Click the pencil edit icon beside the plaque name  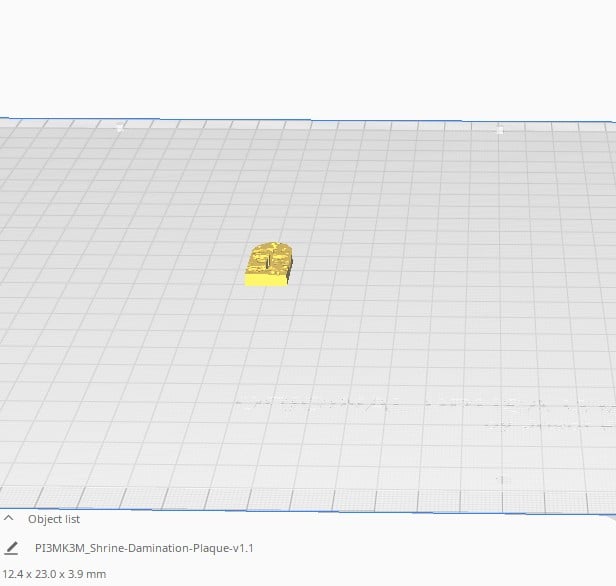coord(11,548)
